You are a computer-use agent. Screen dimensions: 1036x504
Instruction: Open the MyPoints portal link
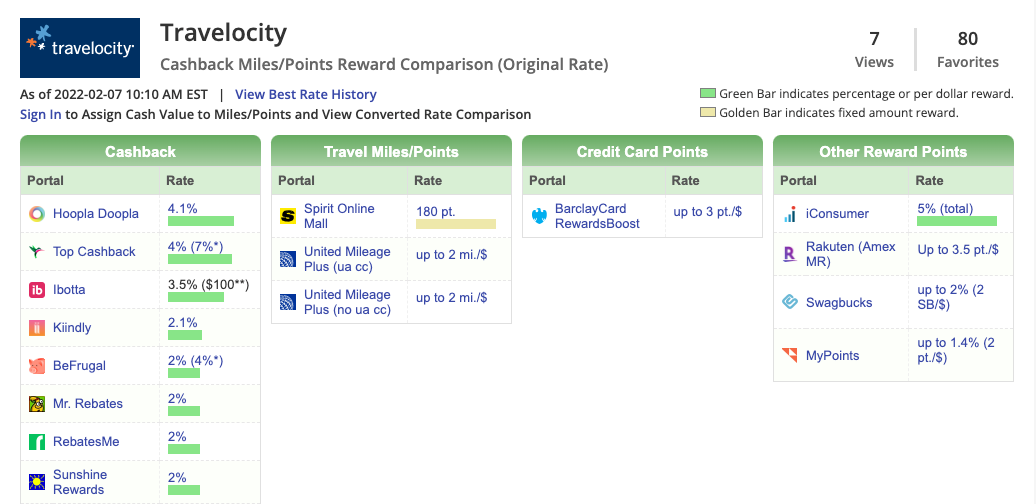[832, 355]
